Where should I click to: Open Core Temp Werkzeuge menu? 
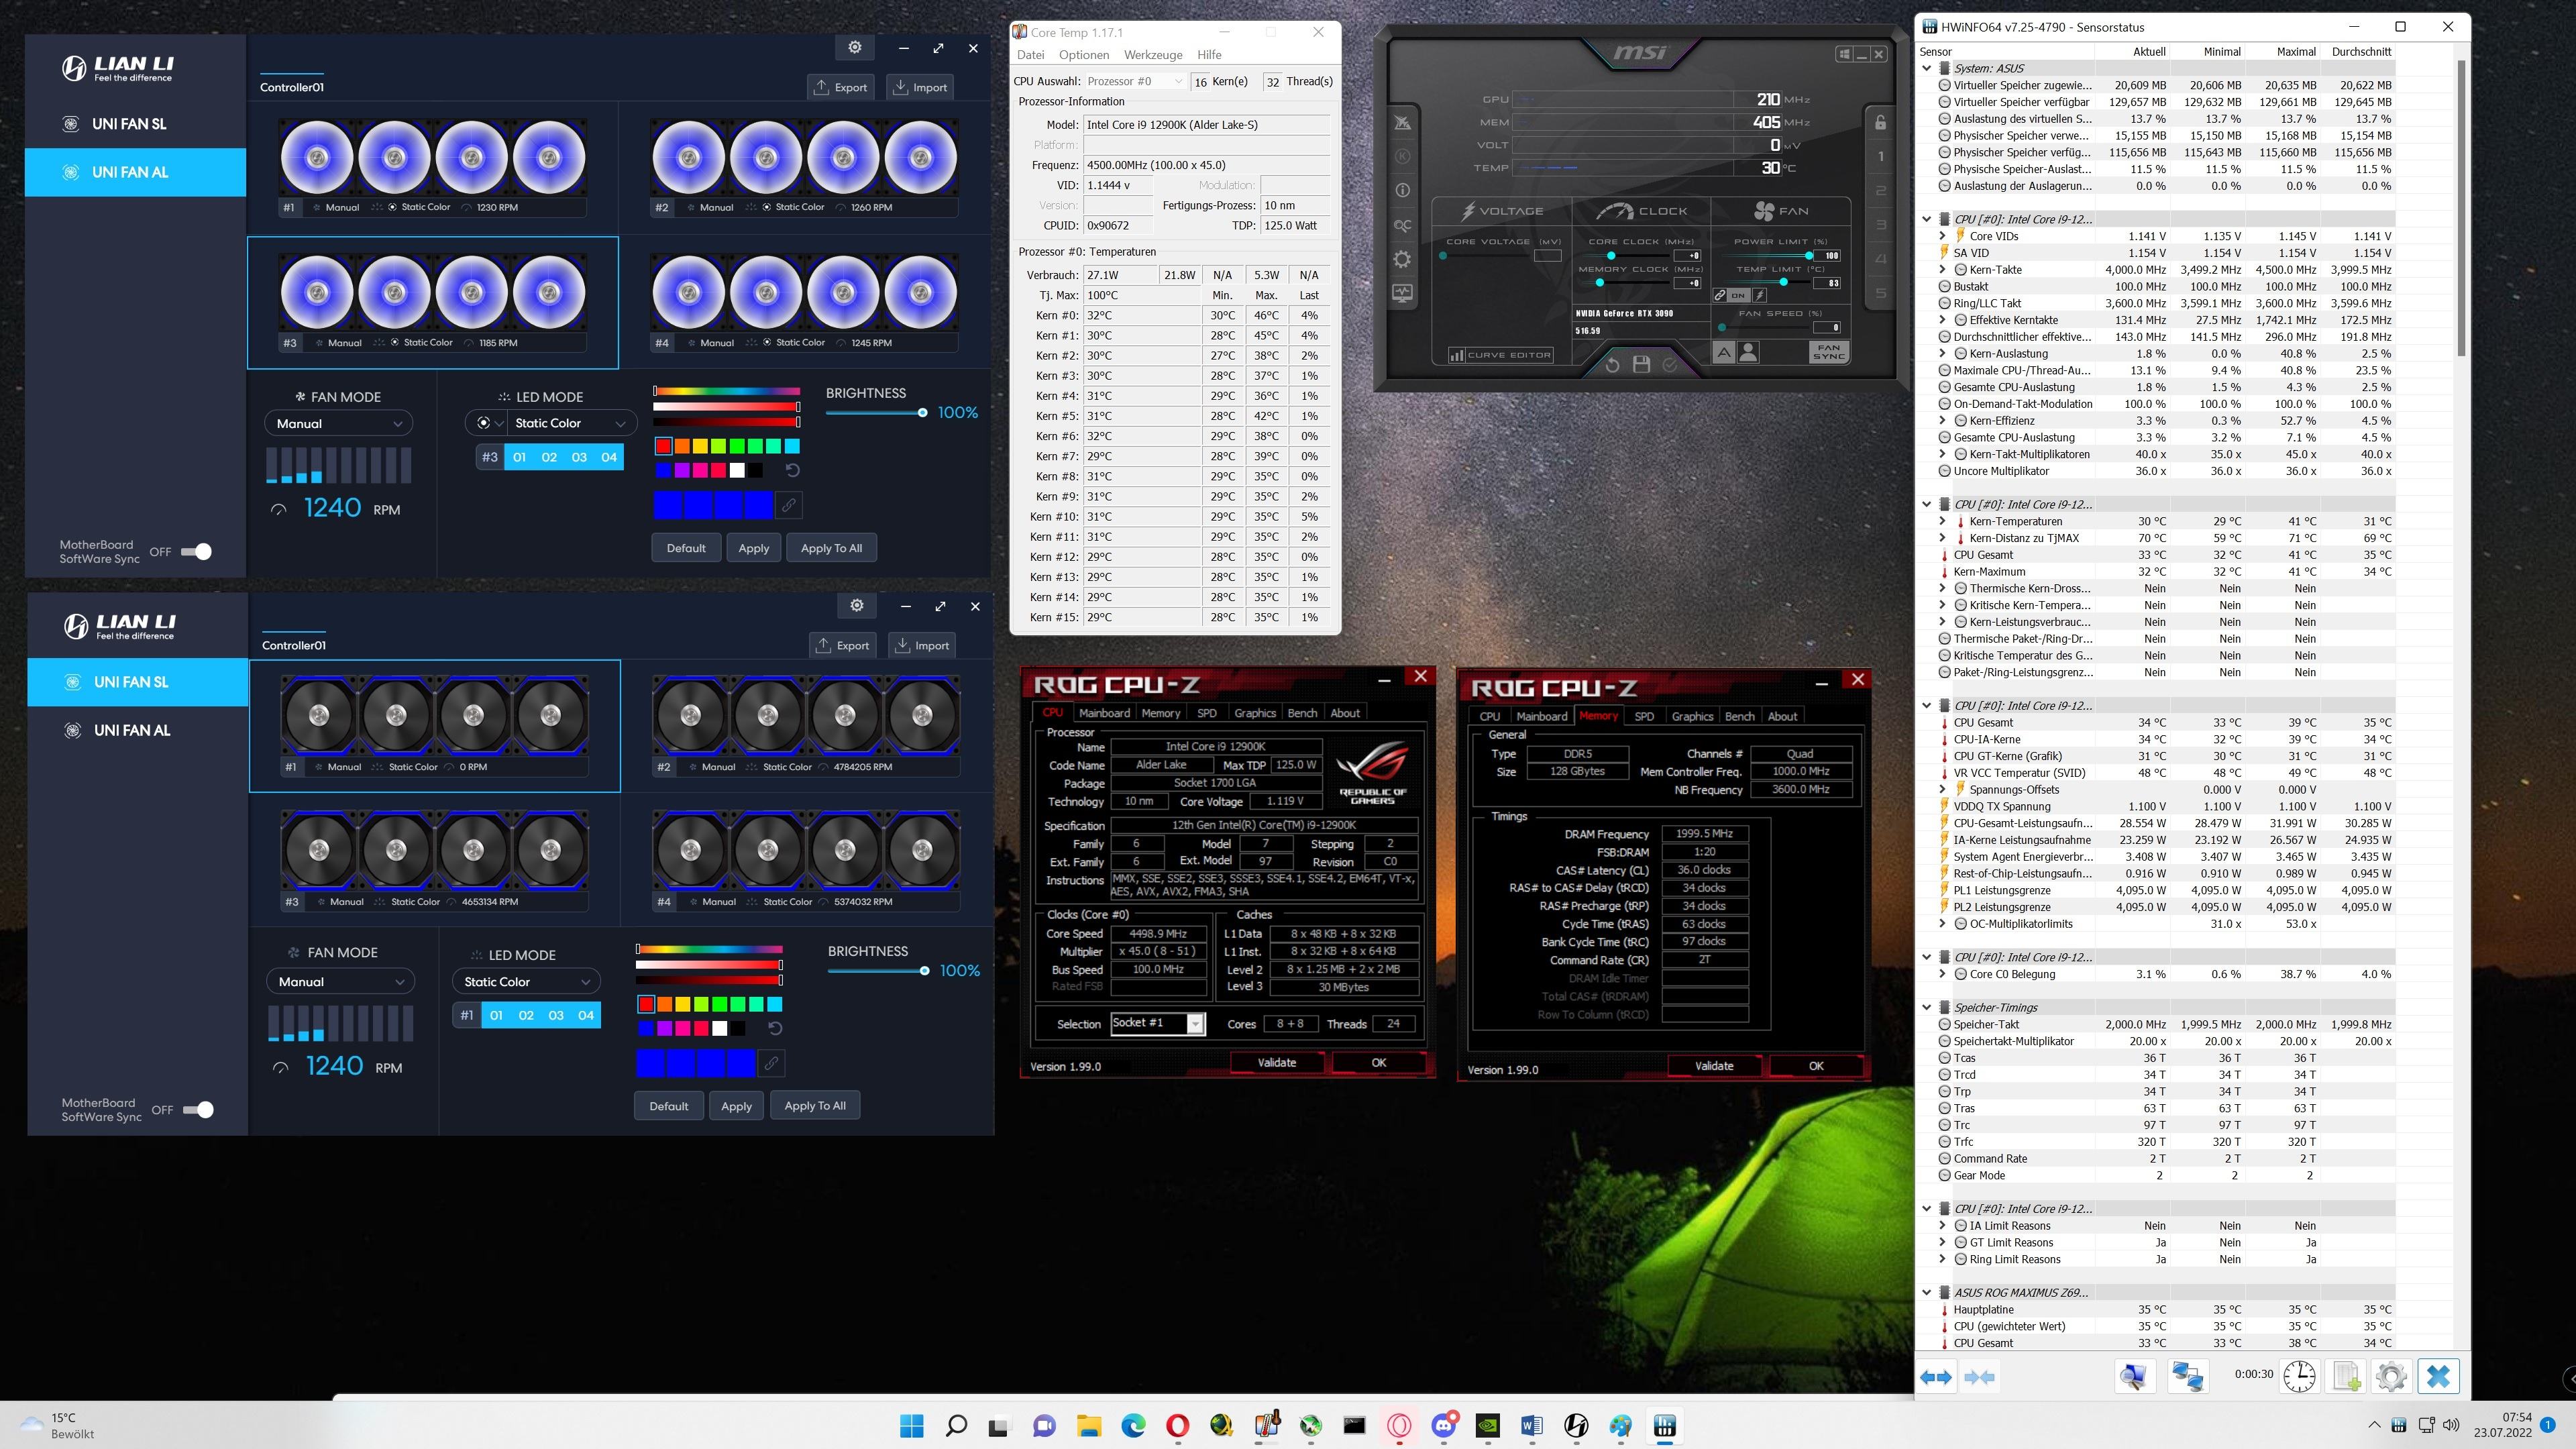pos(1153,55)
